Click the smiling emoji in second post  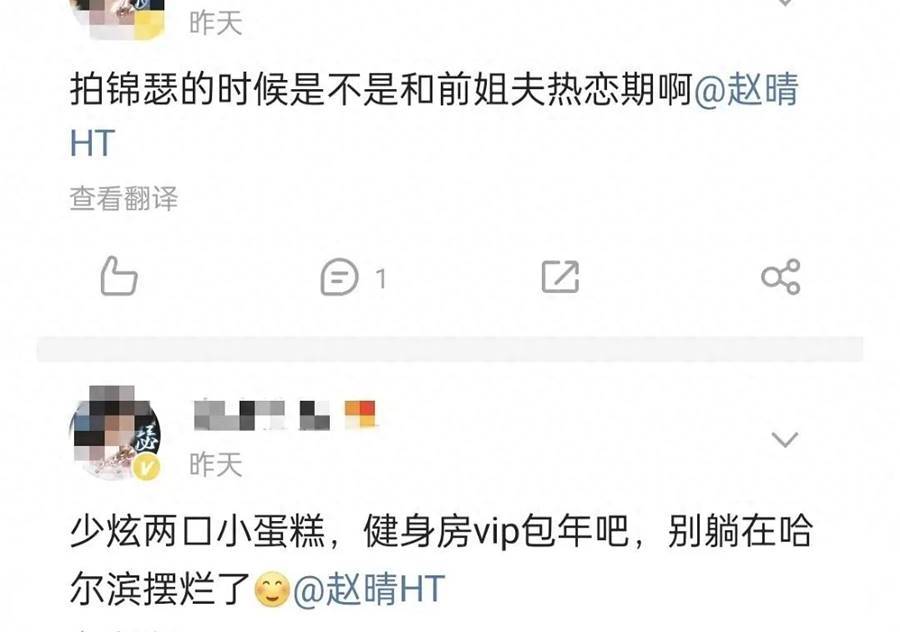click(x=271, y=590)
